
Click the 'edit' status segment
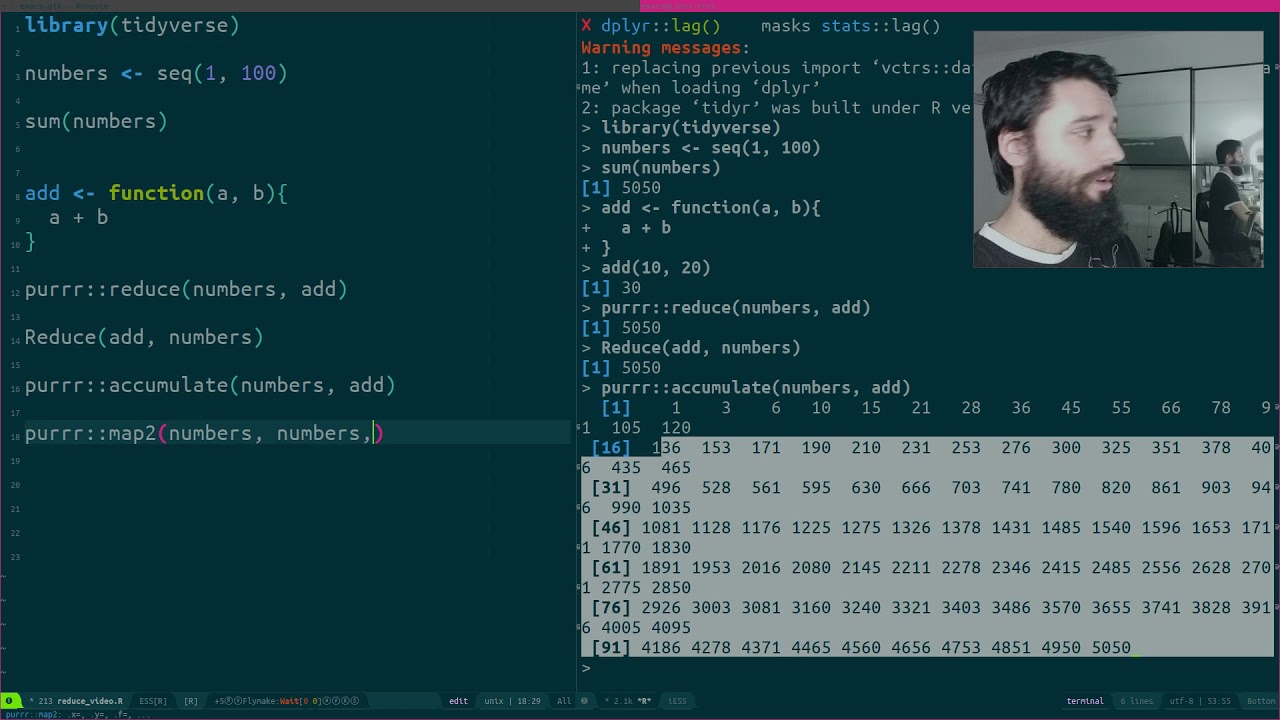(458, 701)
